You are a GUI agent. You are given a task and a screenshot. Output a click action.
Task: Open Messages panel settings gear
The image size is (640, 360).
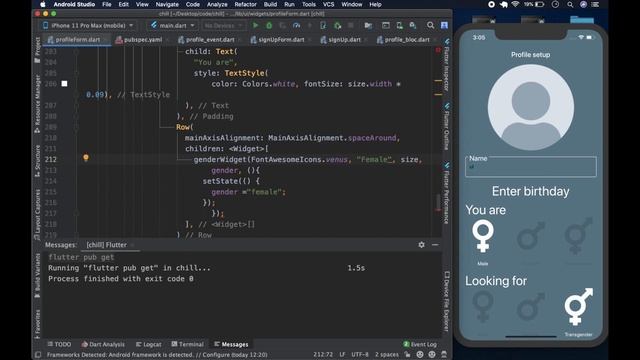[421, 244]
